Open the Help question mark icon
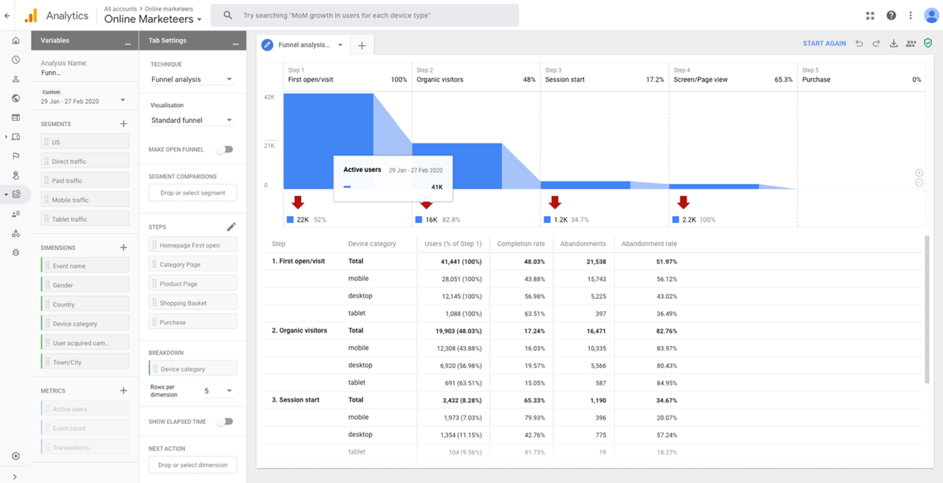The width and height of the screenshot is (943, 483). pos(890,15)
